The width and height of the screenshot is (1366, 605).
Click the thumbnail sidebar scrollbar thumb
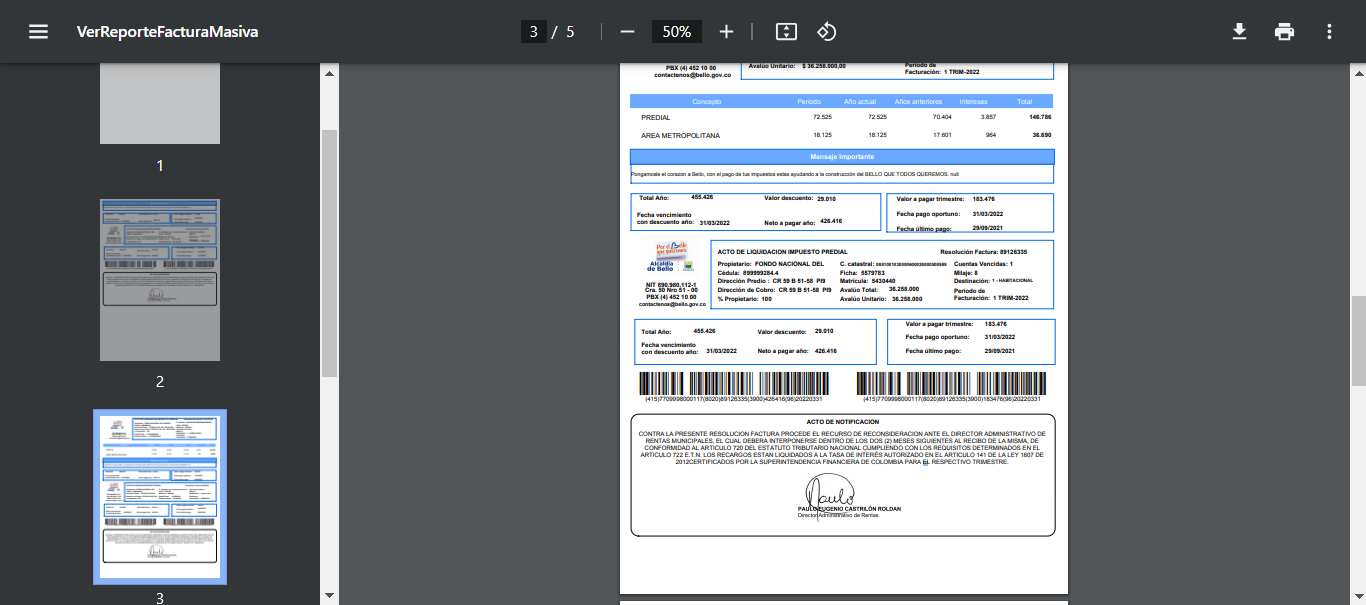[329, 250]
